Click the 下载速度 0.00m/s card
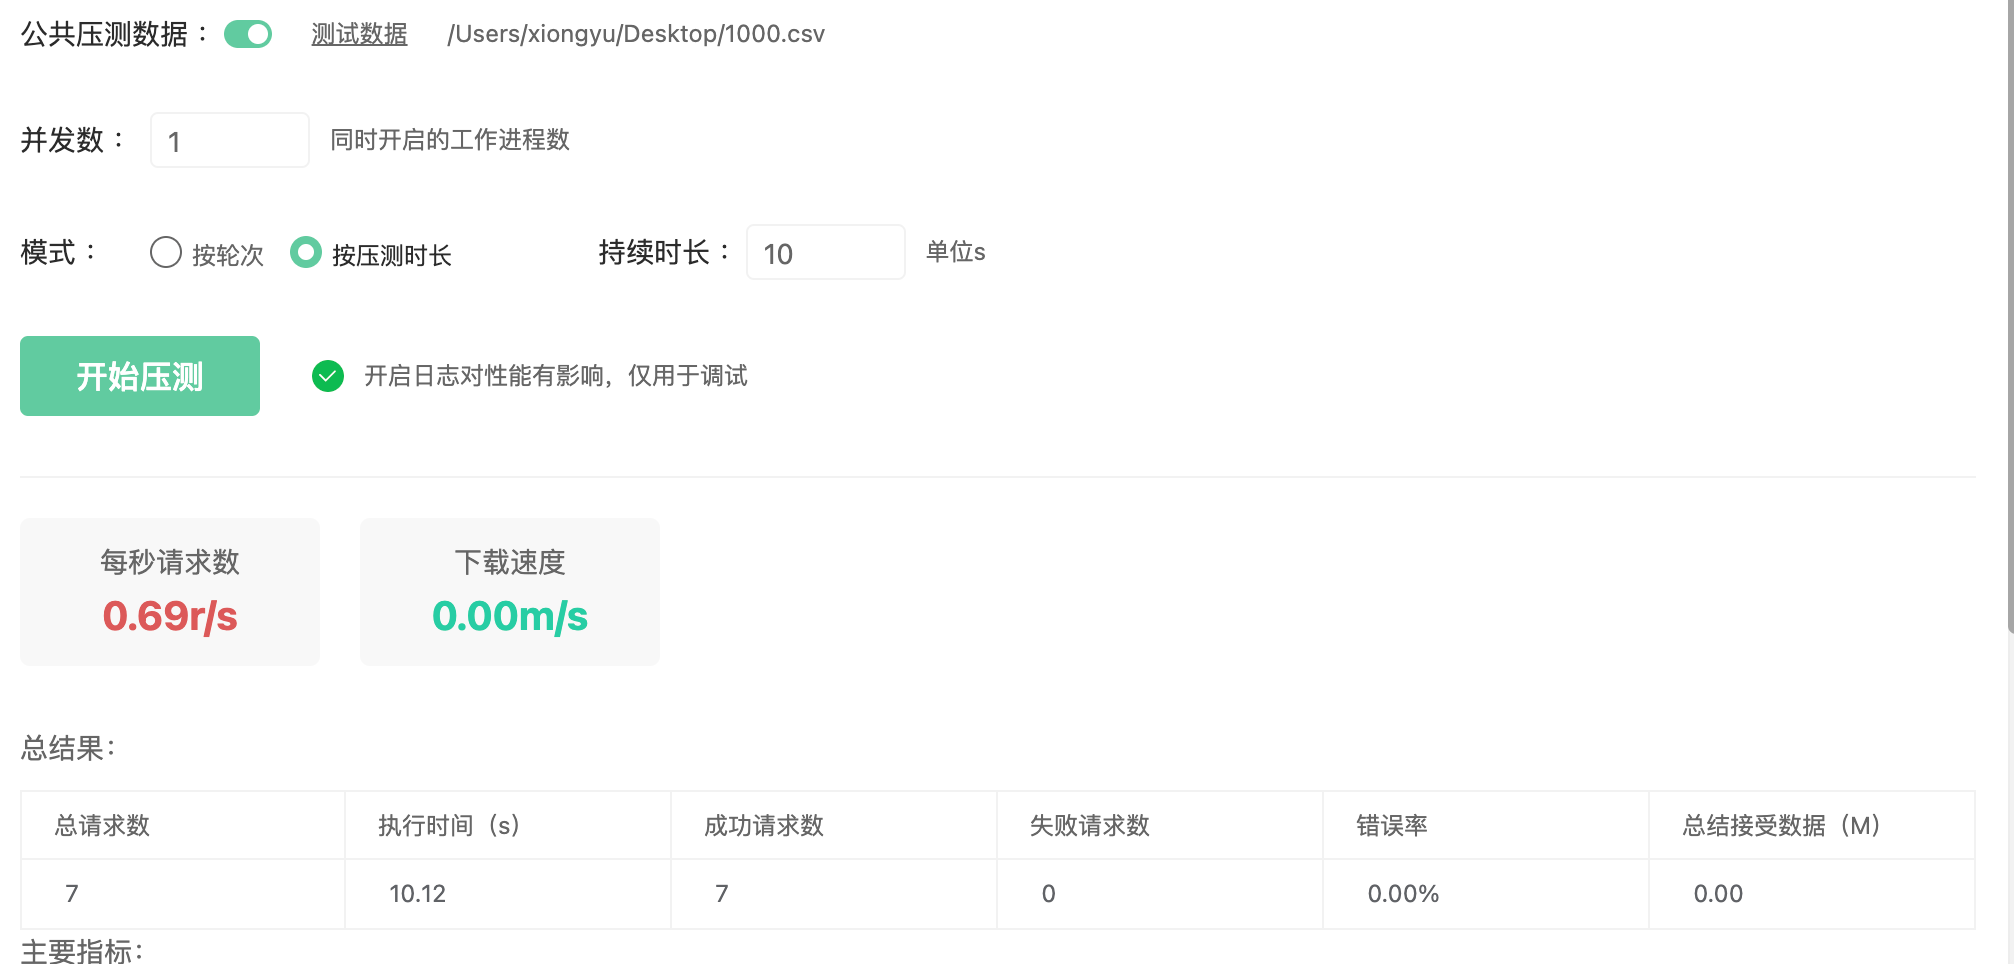Image resolution: width=2014 pixels, height=964 pixels. coord(510,592)
